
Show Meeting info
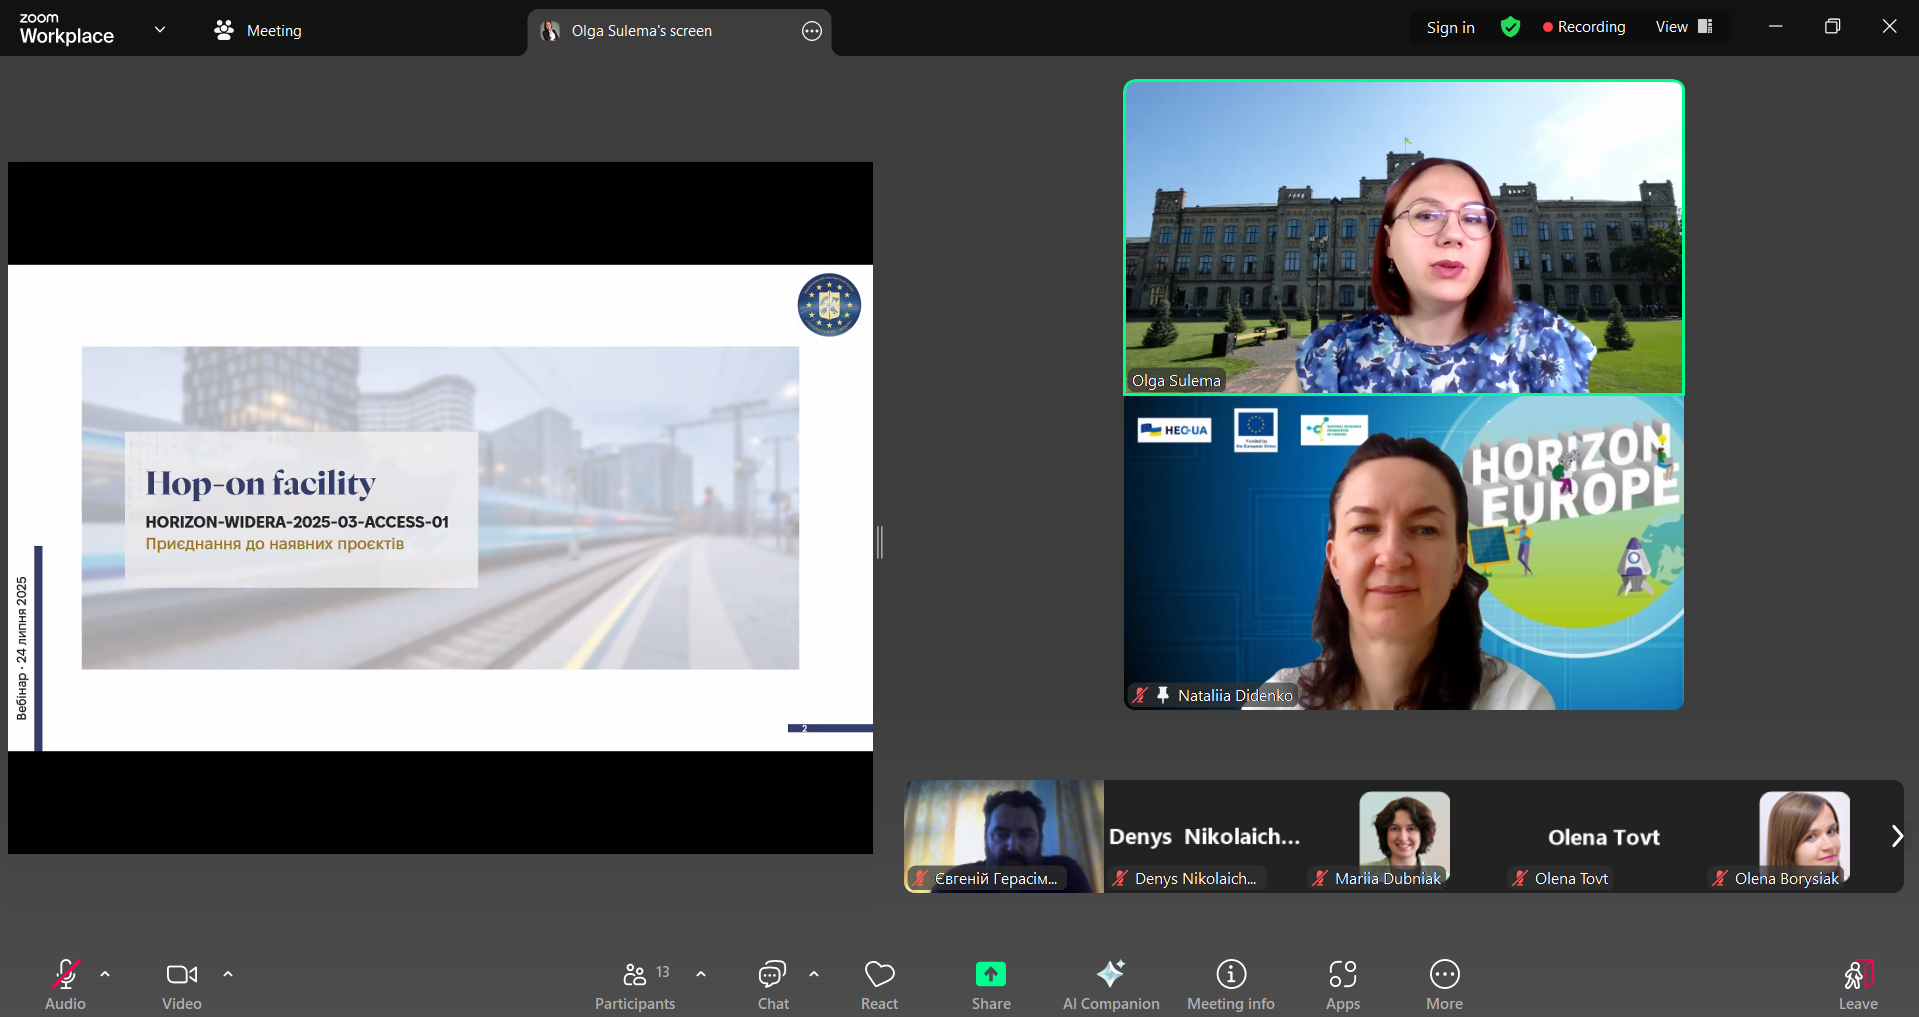pyautogui.click(x=1231, y=985)
